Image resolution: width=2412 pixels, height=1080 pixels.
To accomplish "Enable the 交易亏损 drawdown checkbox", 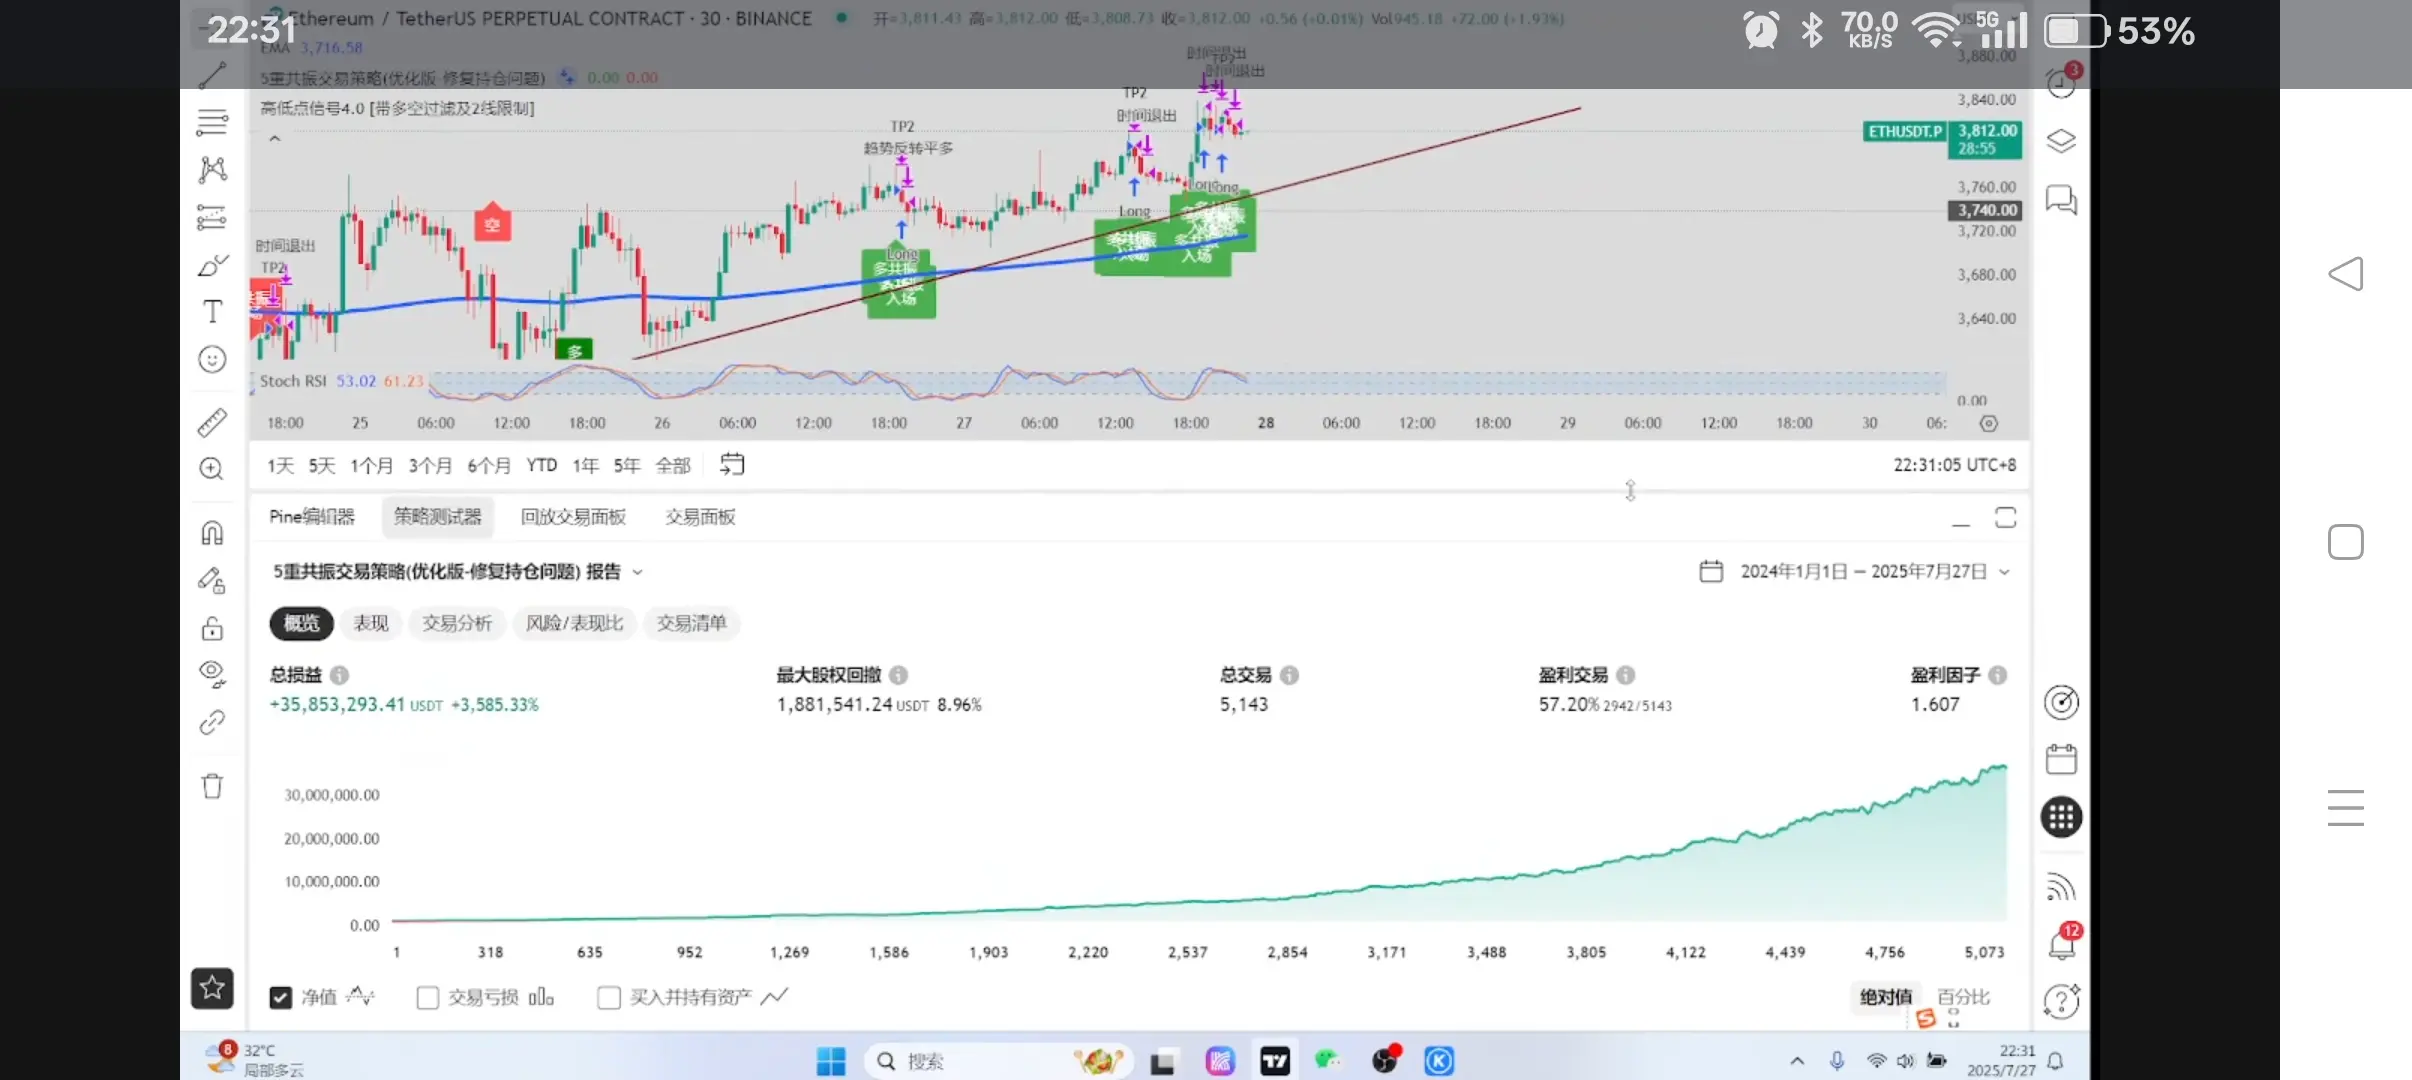I will coord(428,997).
